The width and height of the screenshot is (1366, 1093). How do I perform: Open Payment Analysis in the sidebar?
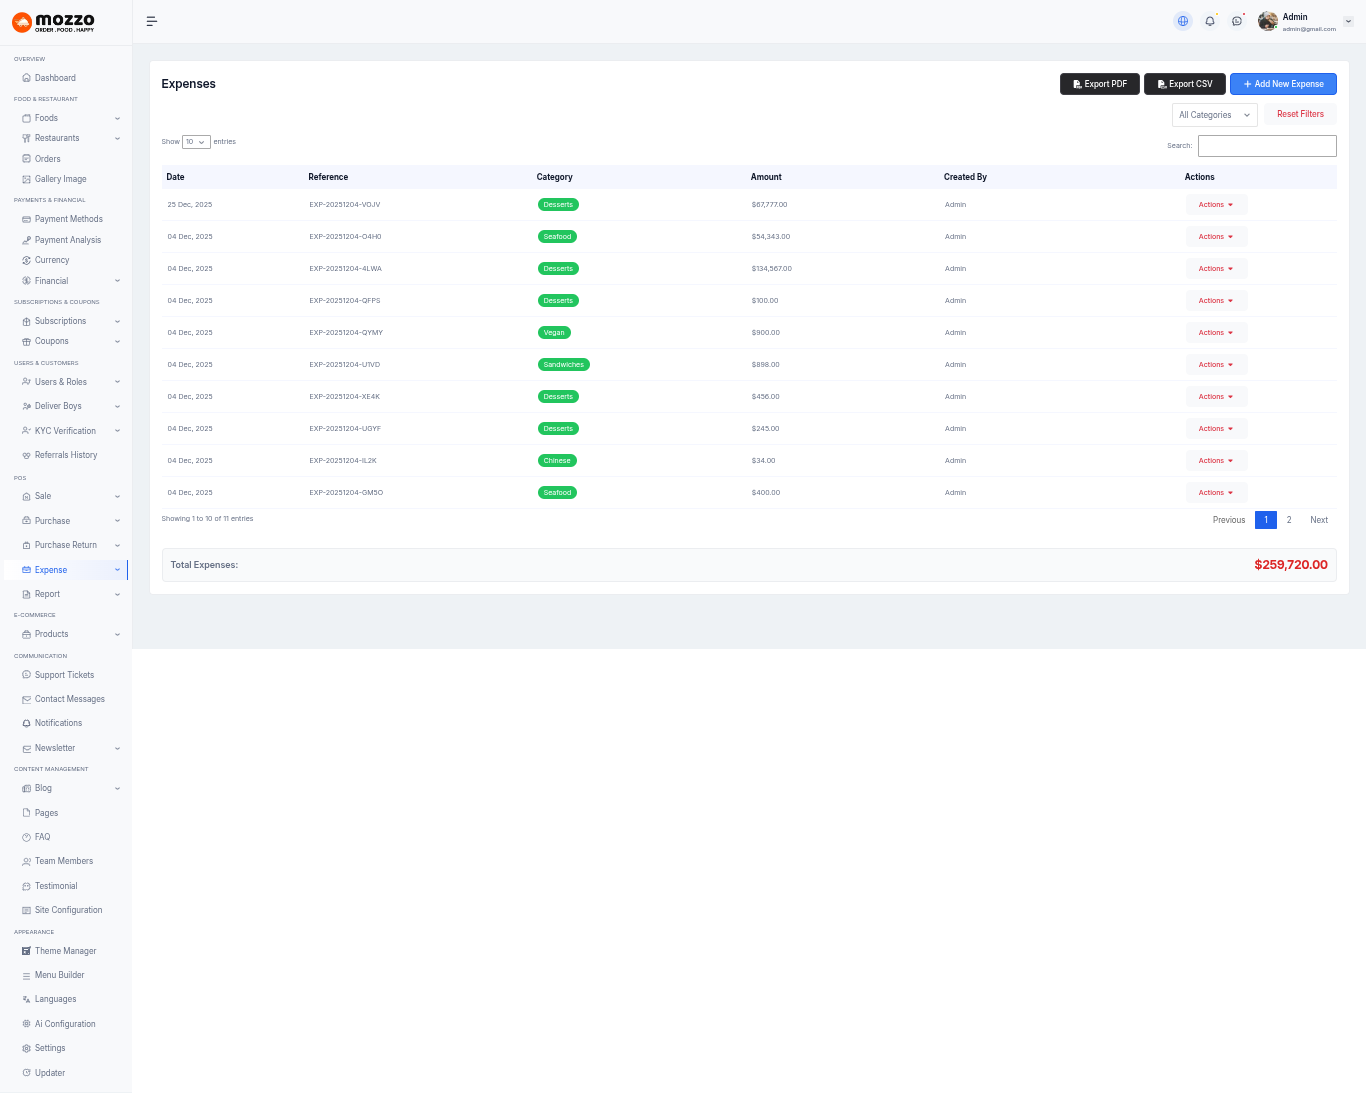[67, 240]
